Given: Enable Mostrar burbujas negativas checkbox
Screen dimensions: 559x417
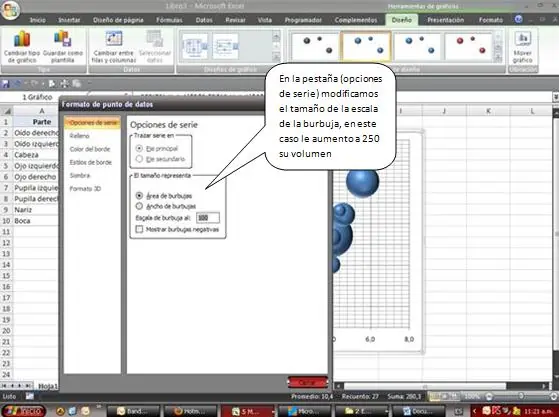Looking at the screenshot, I should 139,229.
